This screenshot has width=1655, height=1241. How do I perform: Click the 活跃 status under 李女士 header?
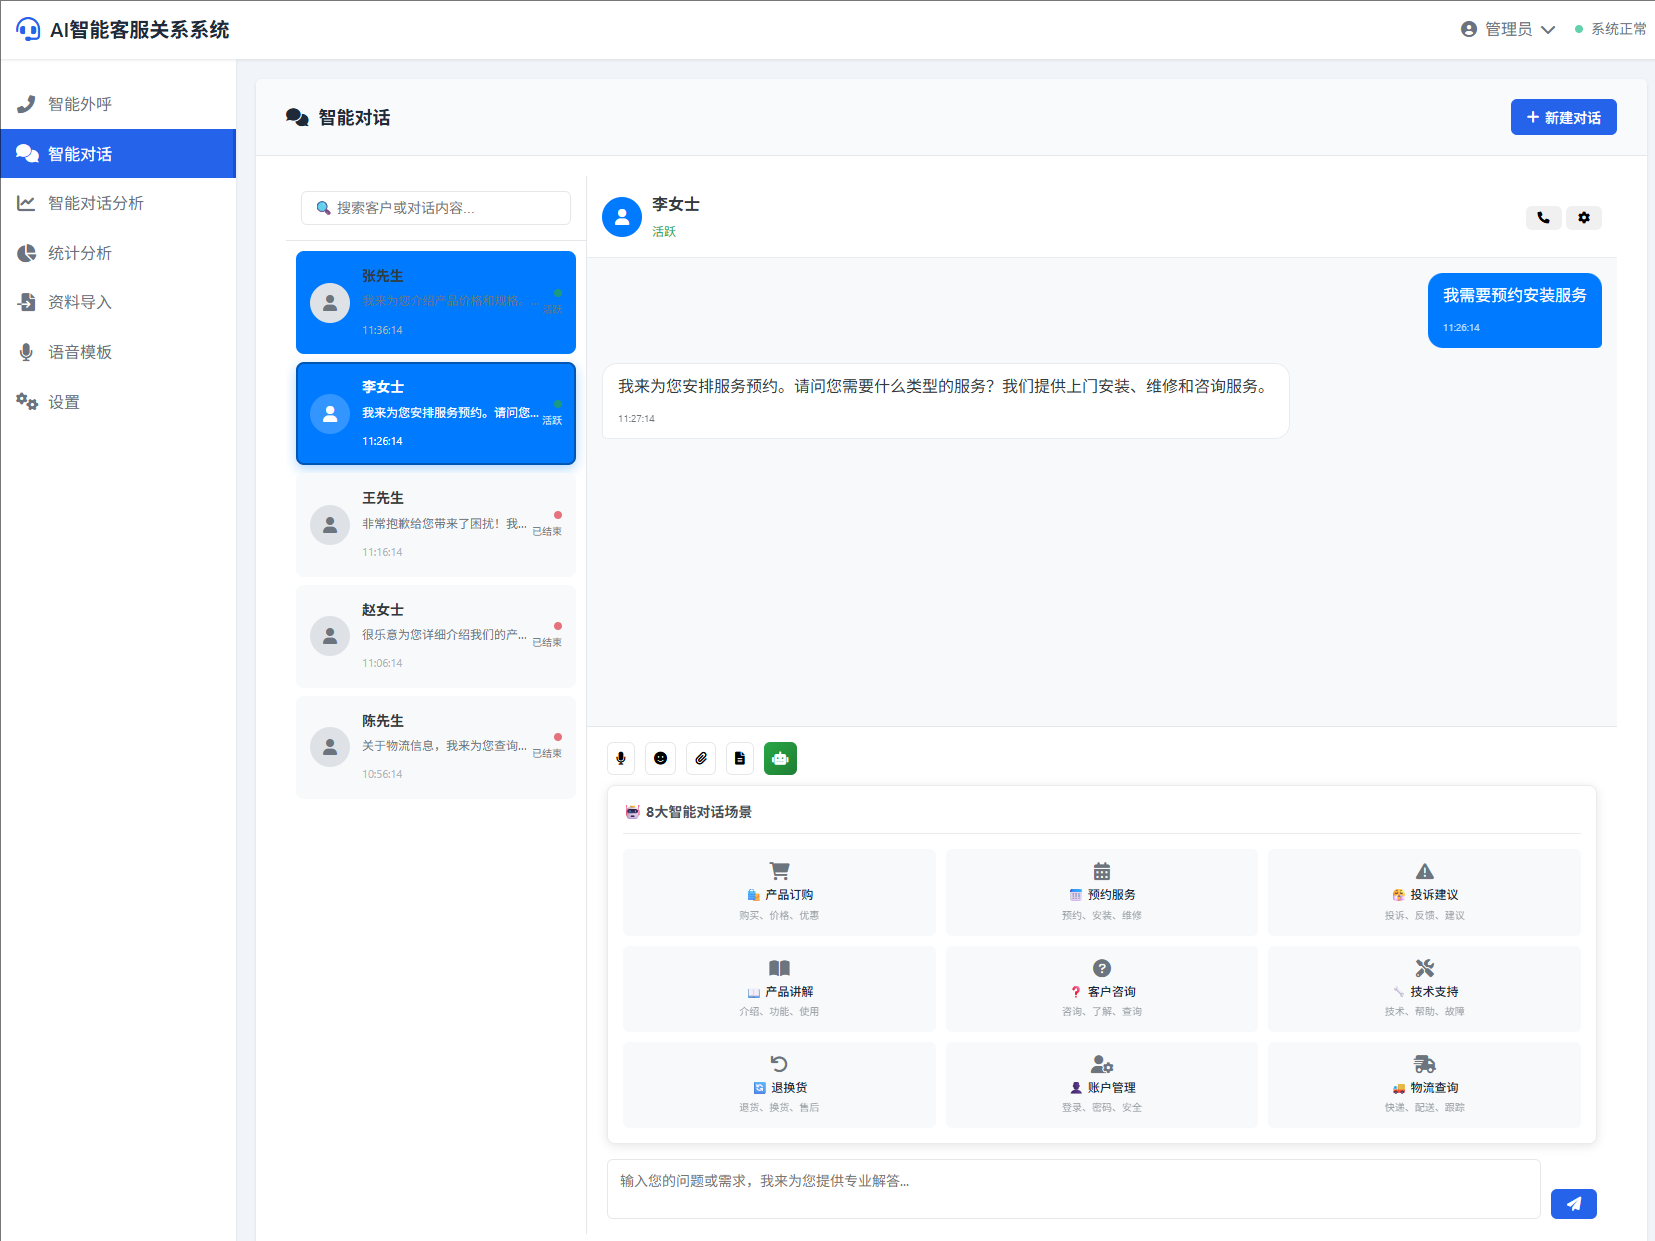point(664,231)
